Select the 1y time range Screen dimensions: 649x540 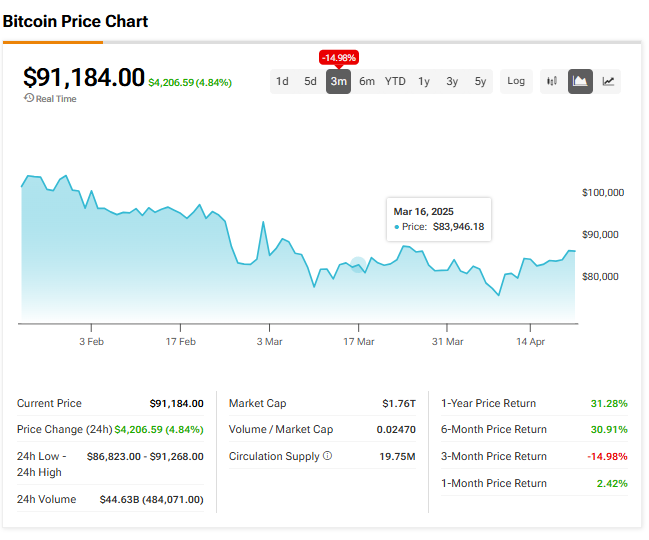pos(423,81)
